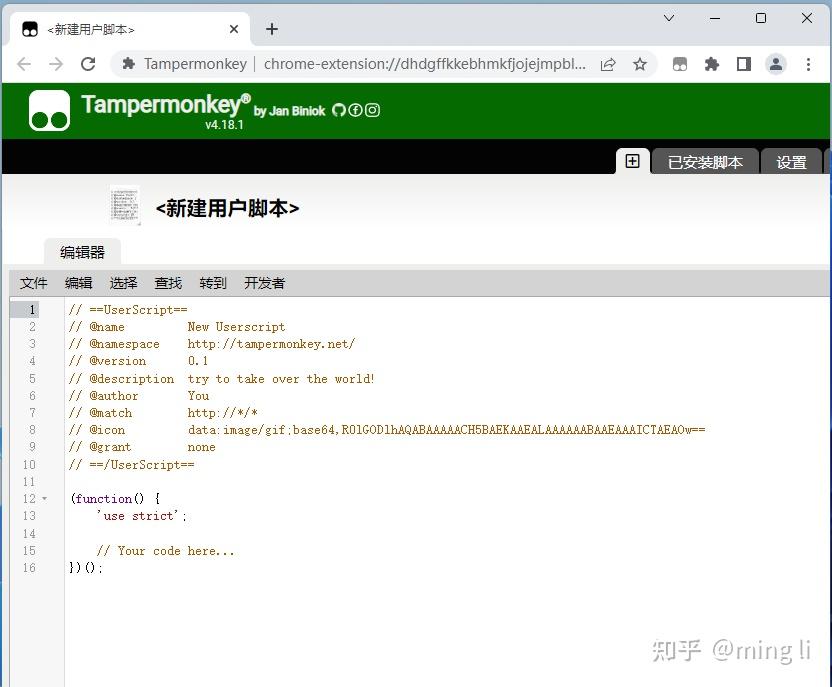The width and height of the screenshot is (832, 687).
Task: Click the page reload icon
Action: [88, 63]
